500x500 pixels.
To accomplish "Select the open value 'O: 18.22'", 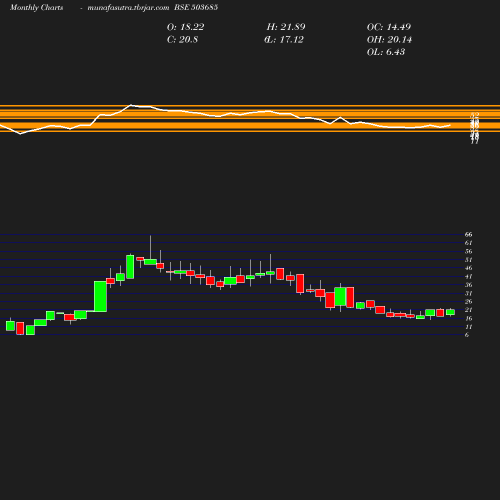I will pos(185,27).
